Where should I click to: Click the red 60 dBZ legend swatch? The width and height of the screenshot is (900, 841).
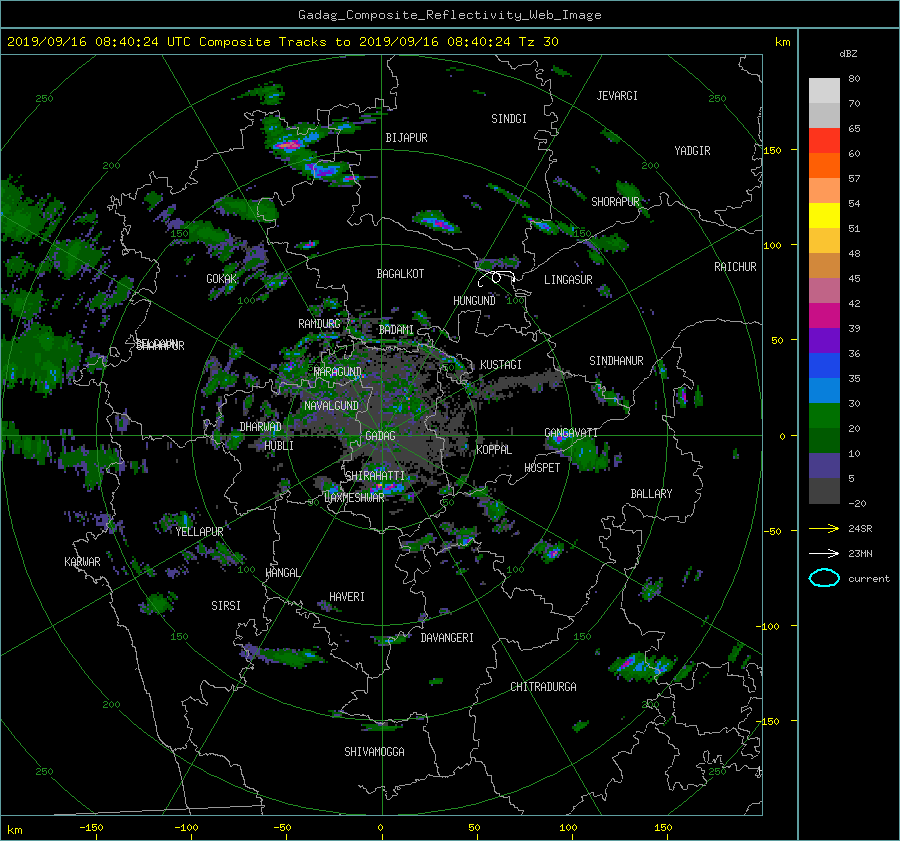[824, 141]
